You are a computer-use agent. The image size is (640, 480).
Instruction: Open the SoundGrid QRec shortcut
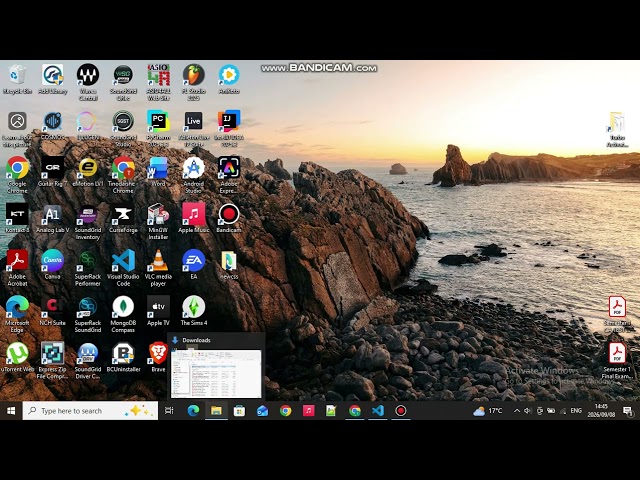[123, 82]
